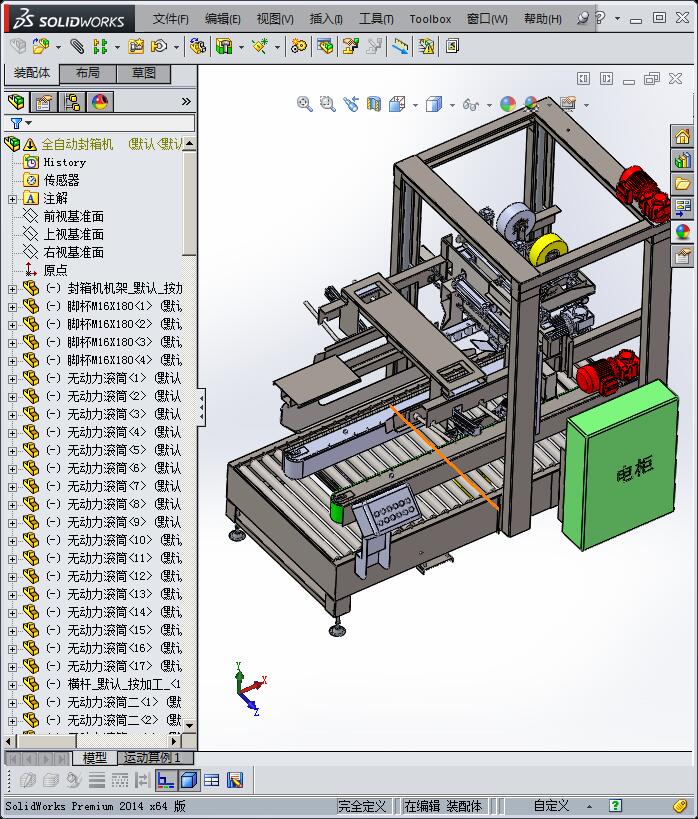
Task: Select the 传感器 tree item
Action: click(x=61, y=181)
